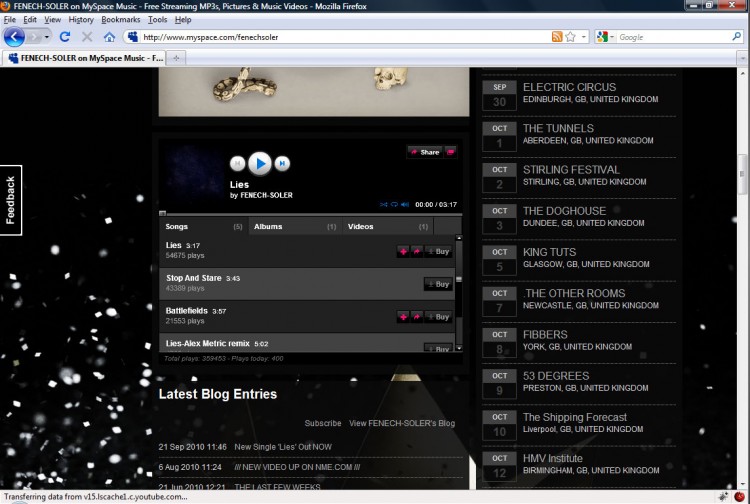Subscribe to the blog
This screenshot has height=504, width=750.
point(323,423)
